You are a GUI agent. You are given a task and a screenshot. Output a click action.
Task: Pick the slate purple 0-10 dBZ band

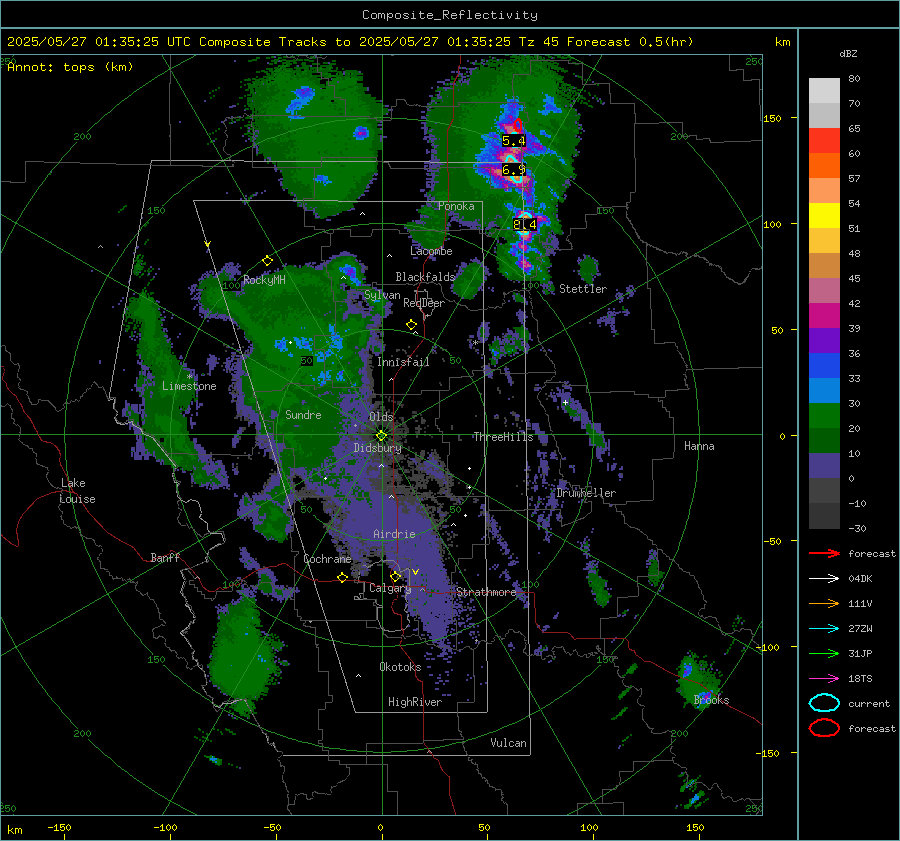click(x=824, y=466)
